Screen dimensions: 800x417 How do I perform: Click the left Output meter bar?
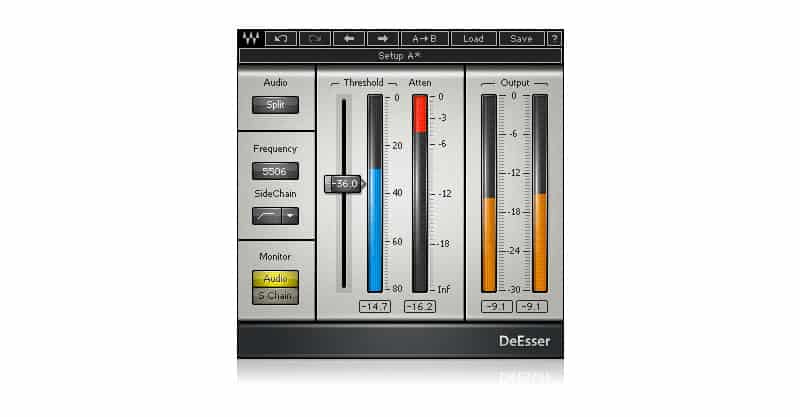coord(489,193)
